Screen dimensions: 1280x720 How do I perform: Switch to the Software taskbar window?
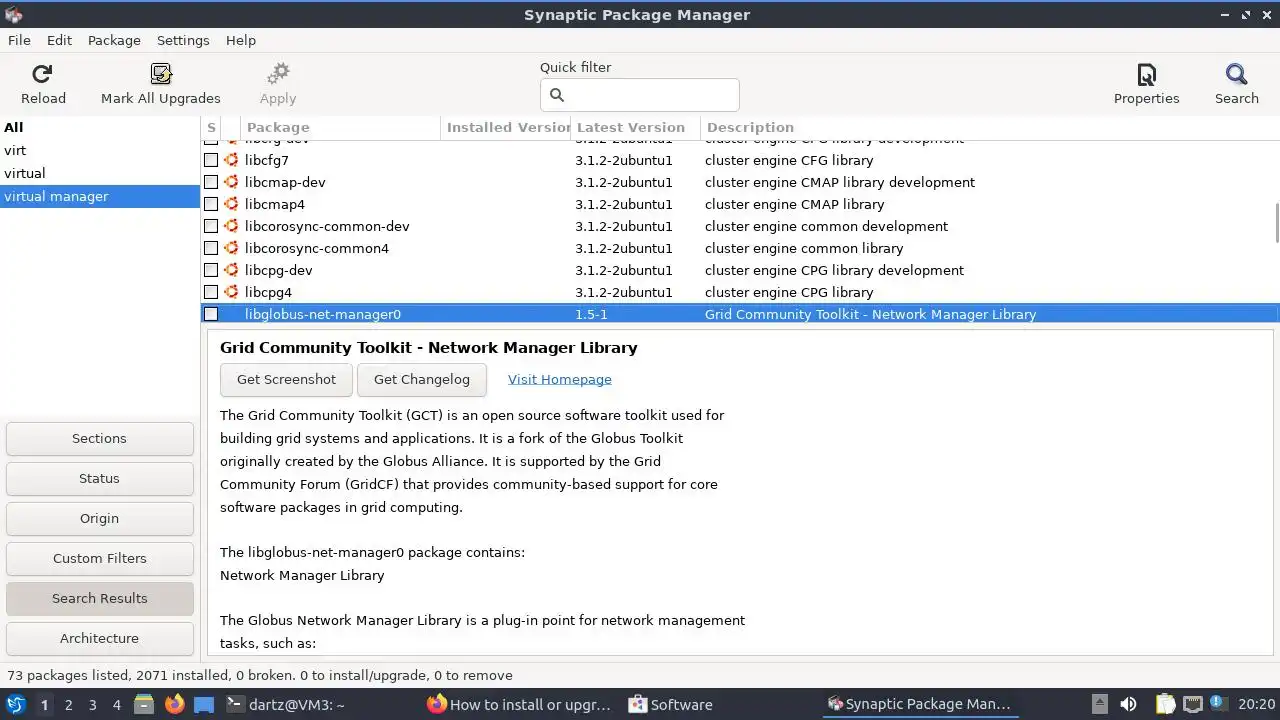[671, 704]
